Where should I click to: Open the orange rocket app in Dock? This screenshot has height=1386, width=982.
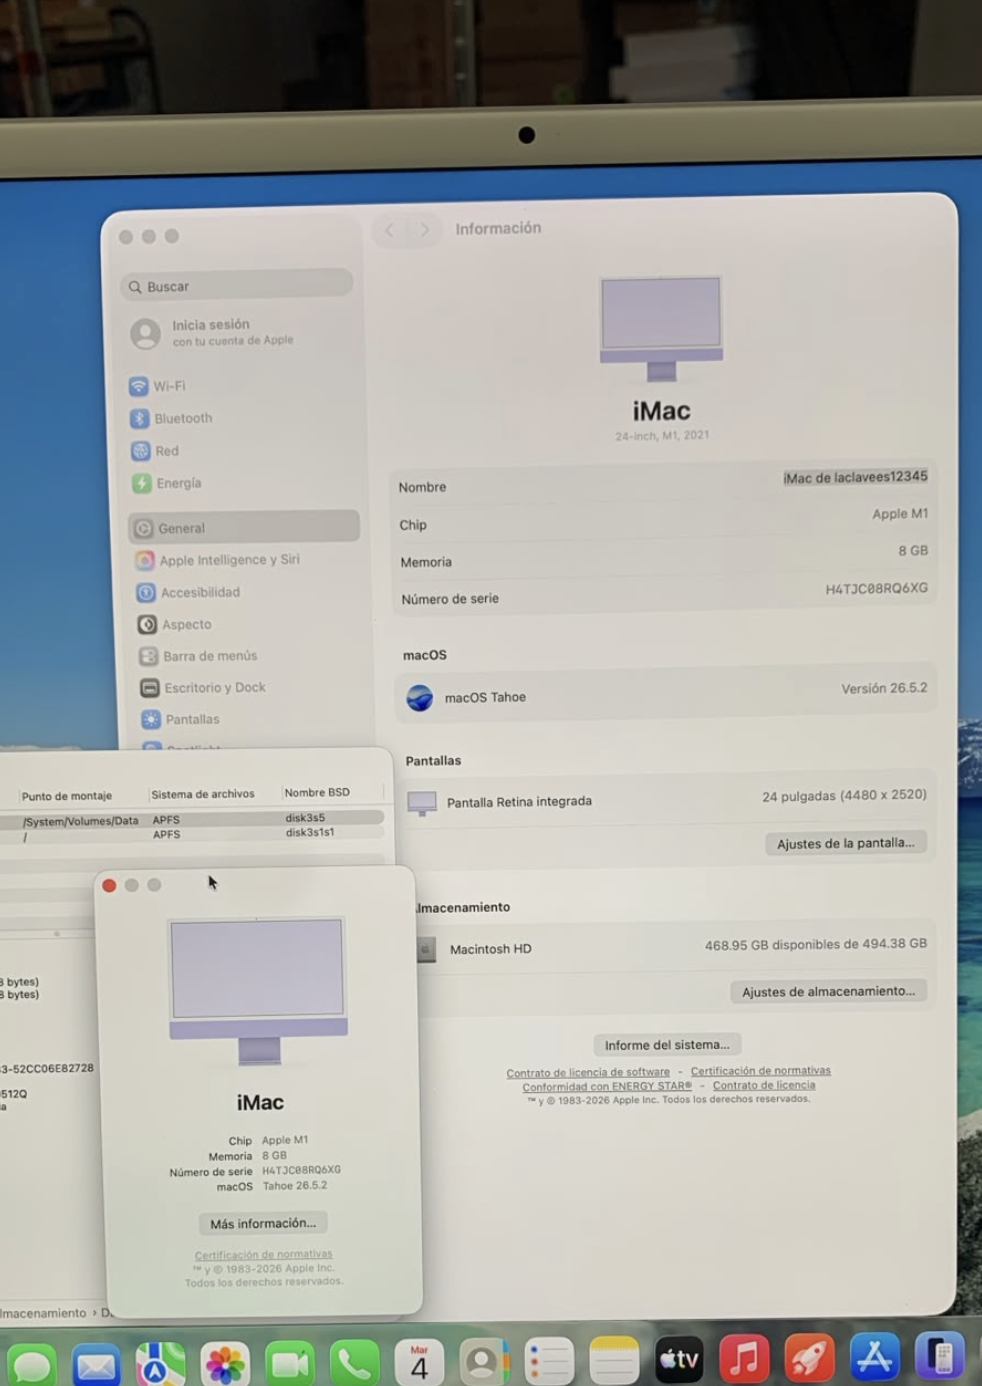pyautogui.click(x=809, y=1357)
